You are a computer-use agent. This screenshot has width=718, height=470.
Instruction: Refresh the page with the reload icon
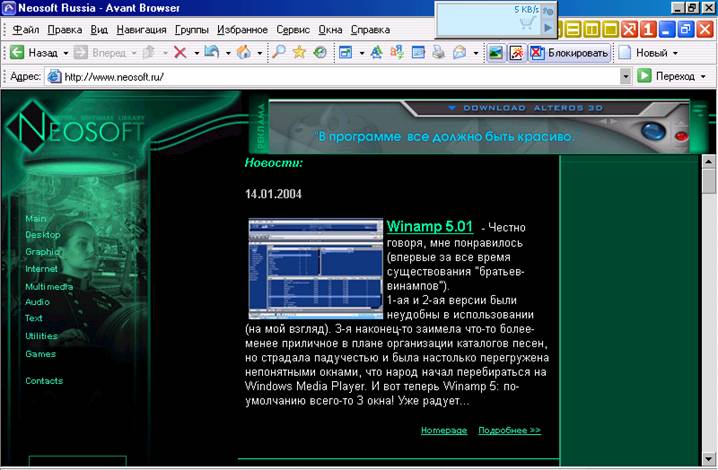pyautogui.click(x=212, y=52)
